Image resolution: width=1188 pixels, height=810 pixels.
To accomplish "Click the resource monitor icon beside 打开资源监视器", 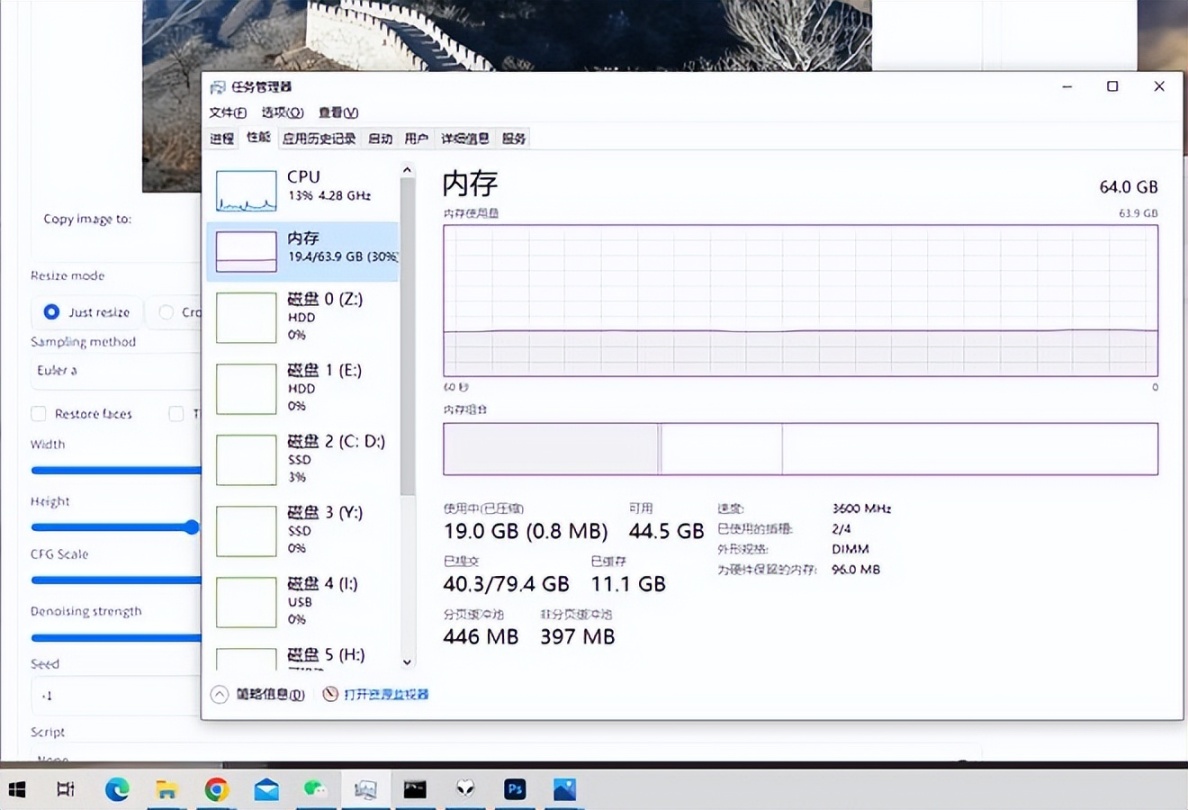I will 330,694.
